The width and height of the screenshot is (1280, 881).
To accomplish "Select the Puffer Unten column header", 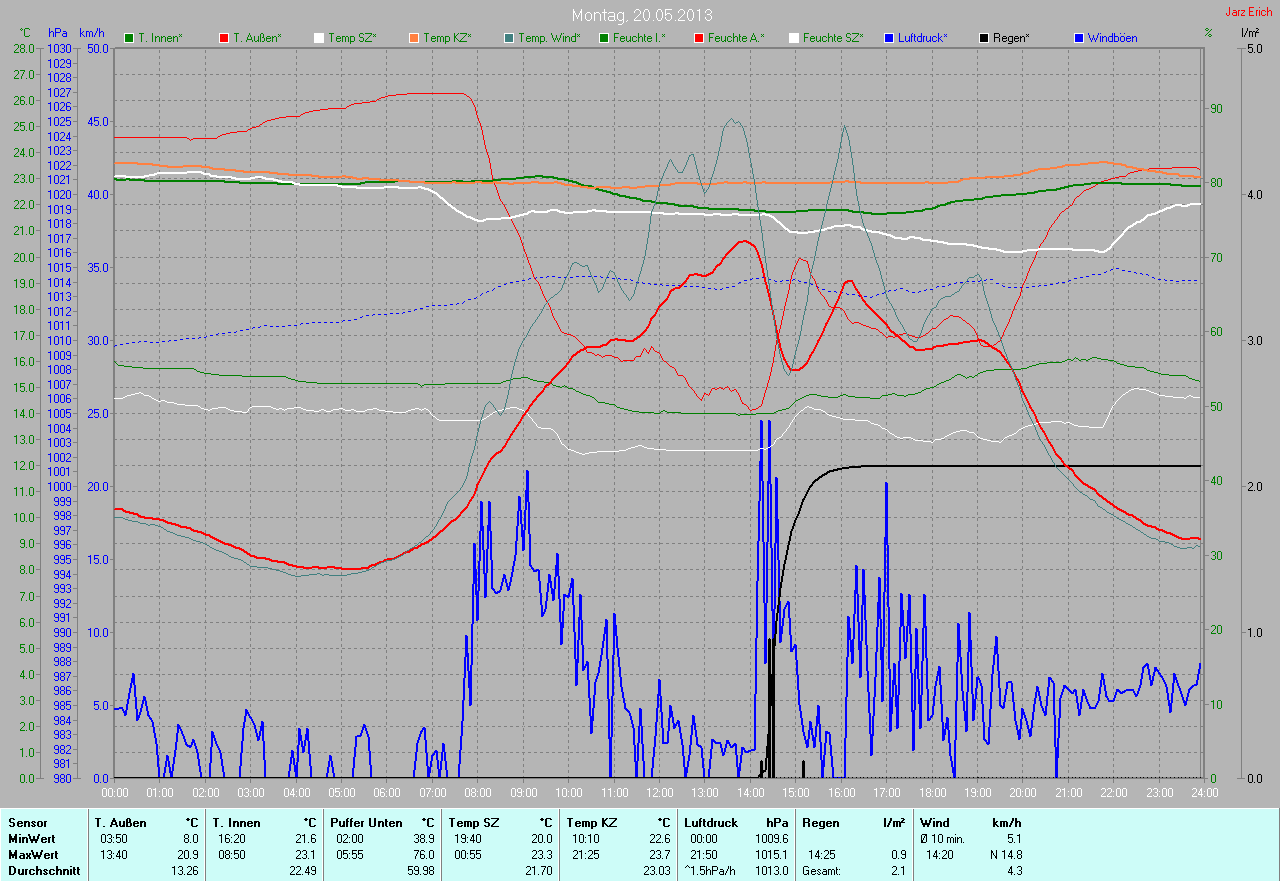I will pyautogui.click(x=366, y=823).
